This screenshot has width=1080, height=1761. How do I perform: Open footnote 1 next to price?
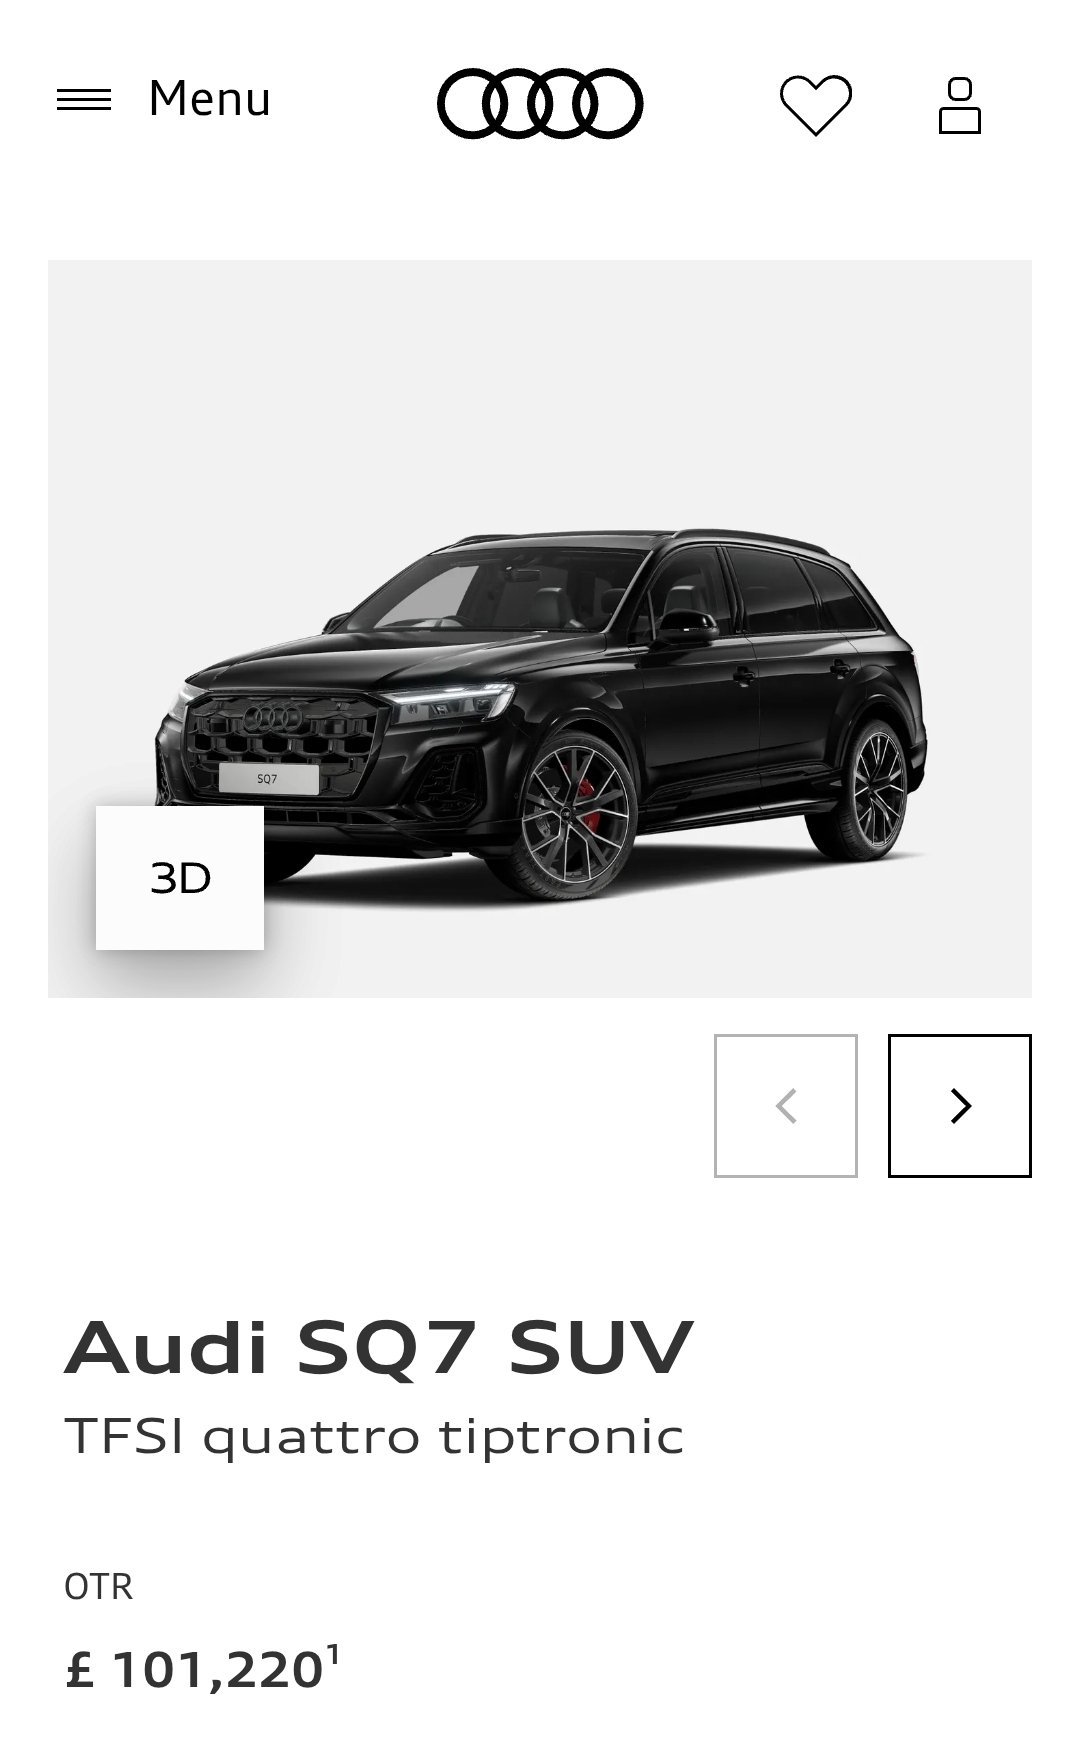pyautogui.click(x=334, y=1652)
